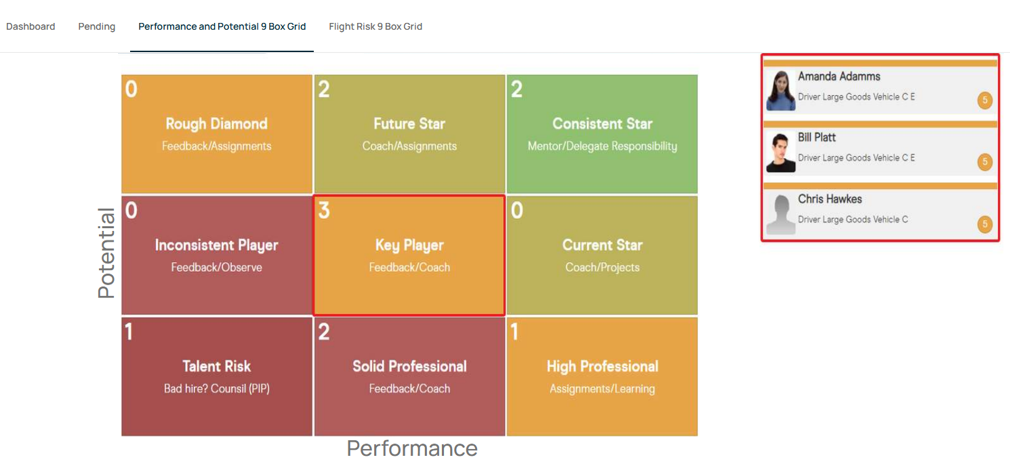Screen dimensions: 1010x473
Task: Switch to the Pending tab
Action: click(x=97, y=26)
